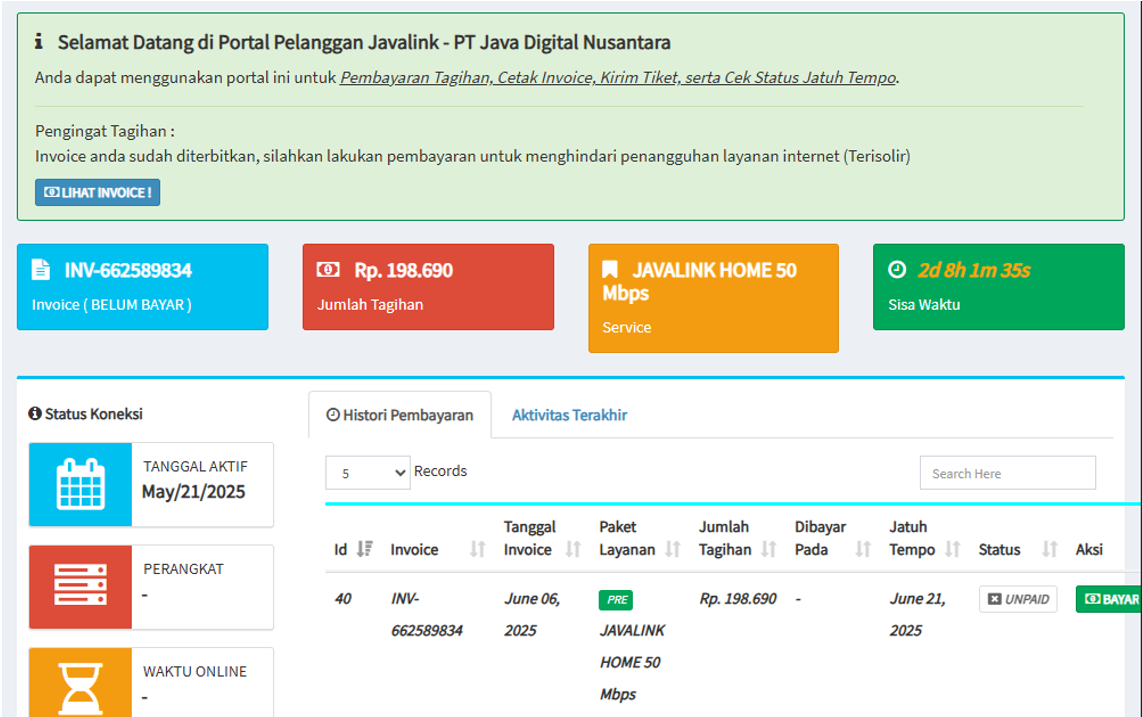Click the UNPAID status badge
Viewport: 1142px width, 717px height.
point(1018,599)
